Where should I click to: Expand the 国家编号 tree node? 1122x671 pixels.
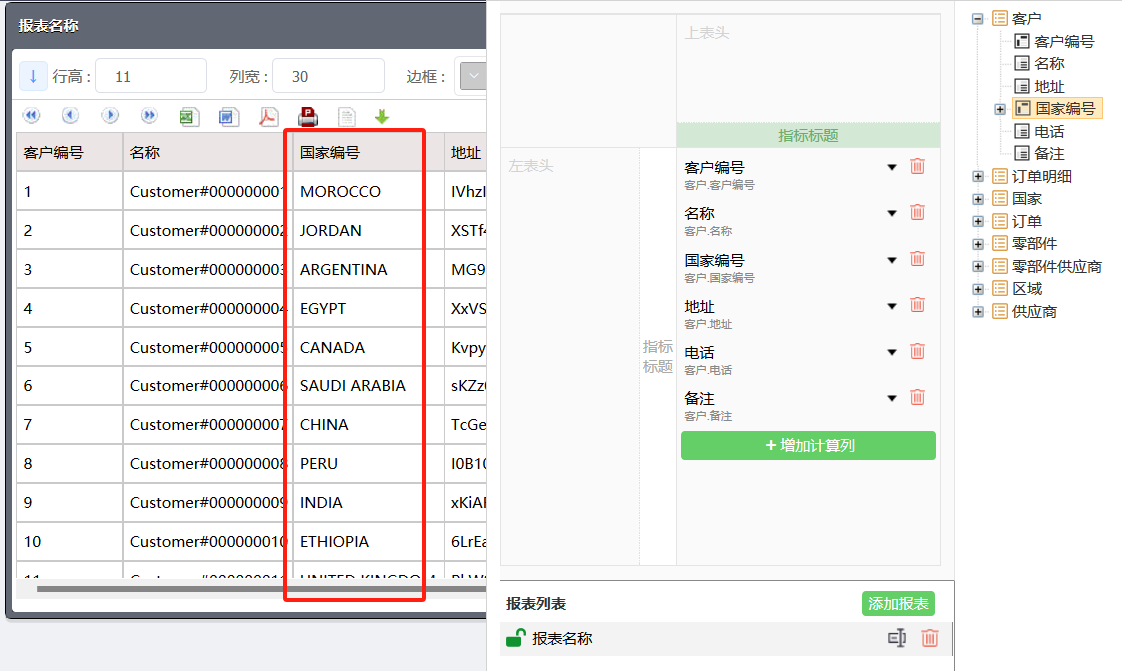click(1000, 109)
